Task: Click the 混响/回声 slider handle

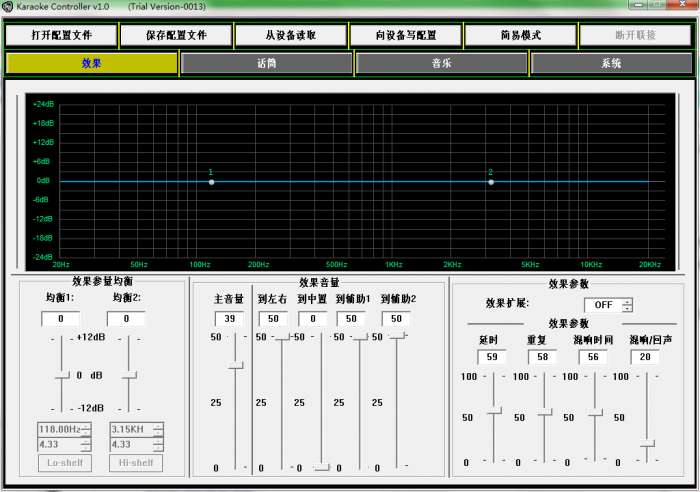Action: click(647, 442)
